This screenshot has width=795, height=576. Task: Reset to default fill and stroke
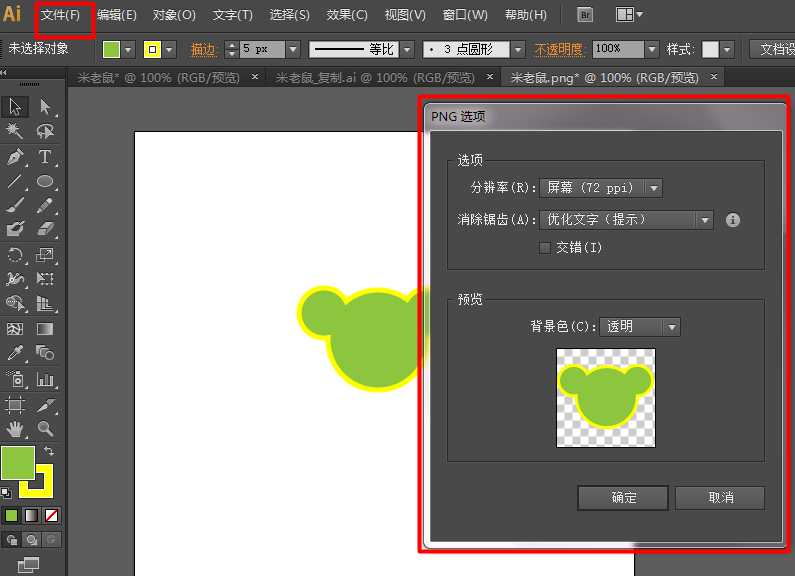point(6,492)
